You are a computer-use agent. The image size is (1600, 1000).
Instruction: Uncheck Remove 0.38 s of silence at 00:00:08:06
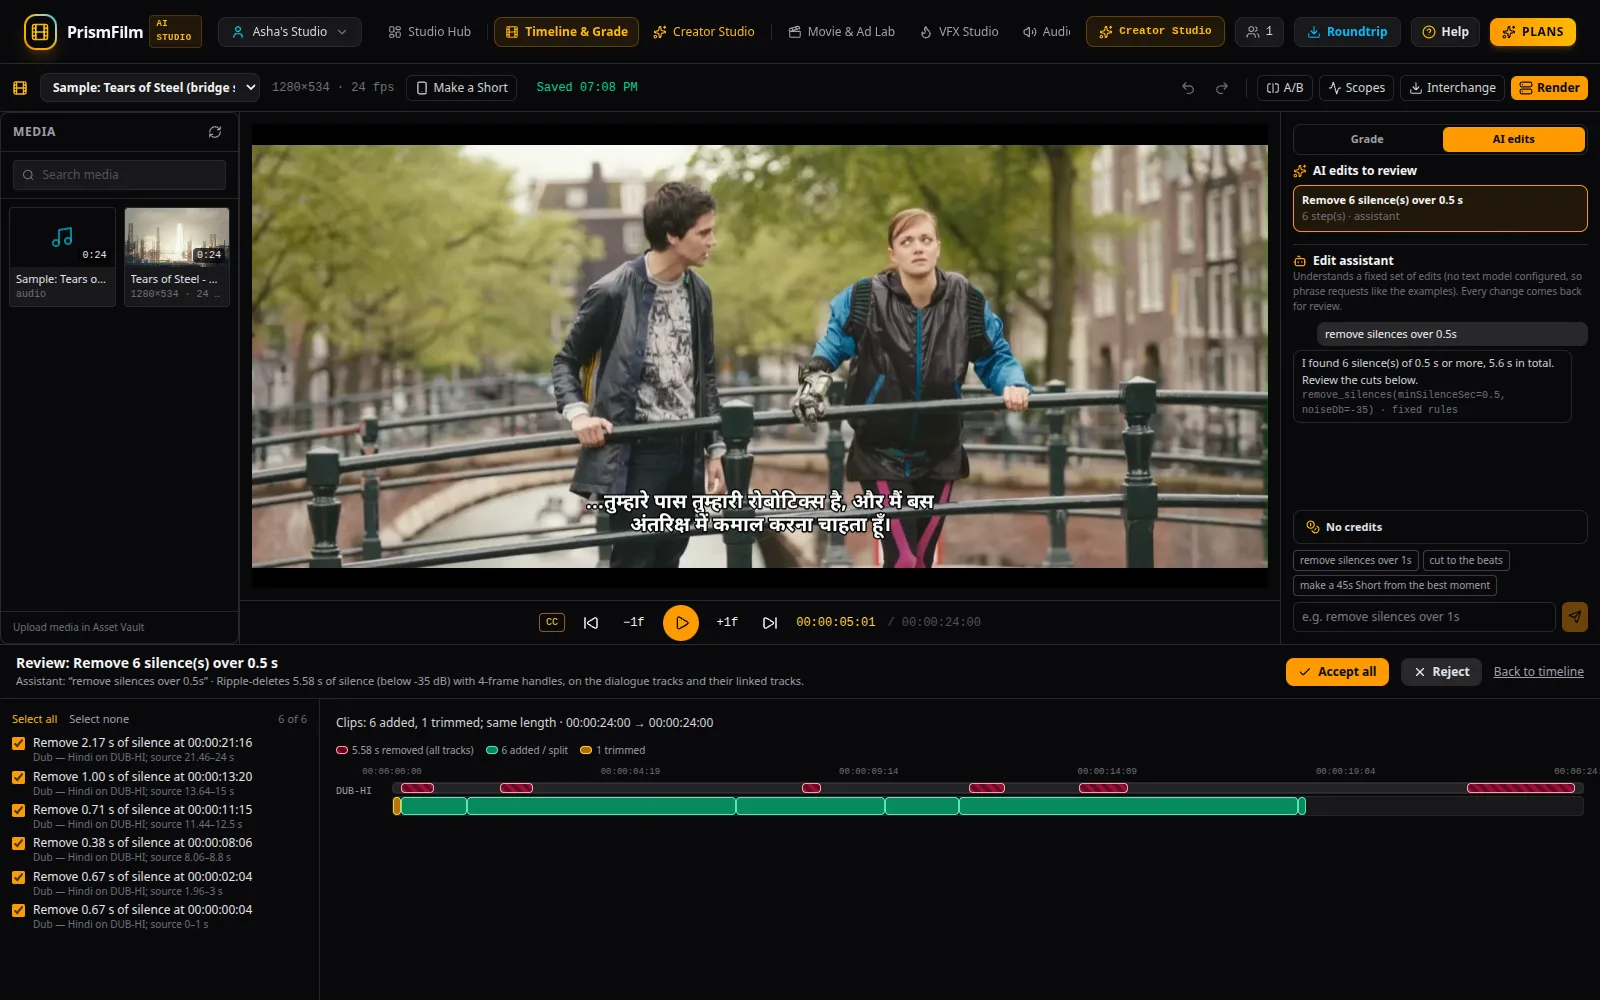pos(18,843)
